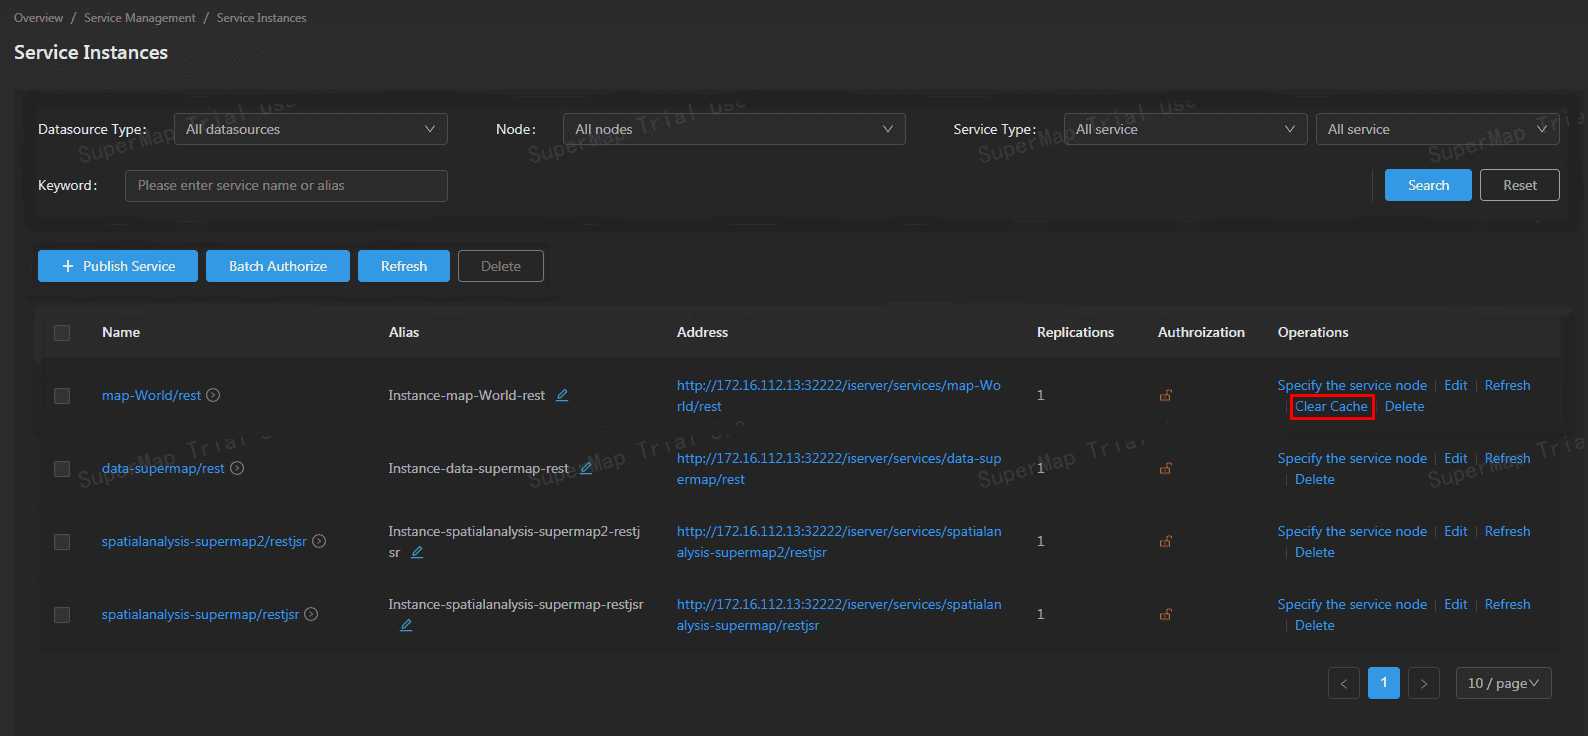Screen dimensions: 1588x736
Task: Expand the Node dropdown showing All nodes
Action: [734, 129]
